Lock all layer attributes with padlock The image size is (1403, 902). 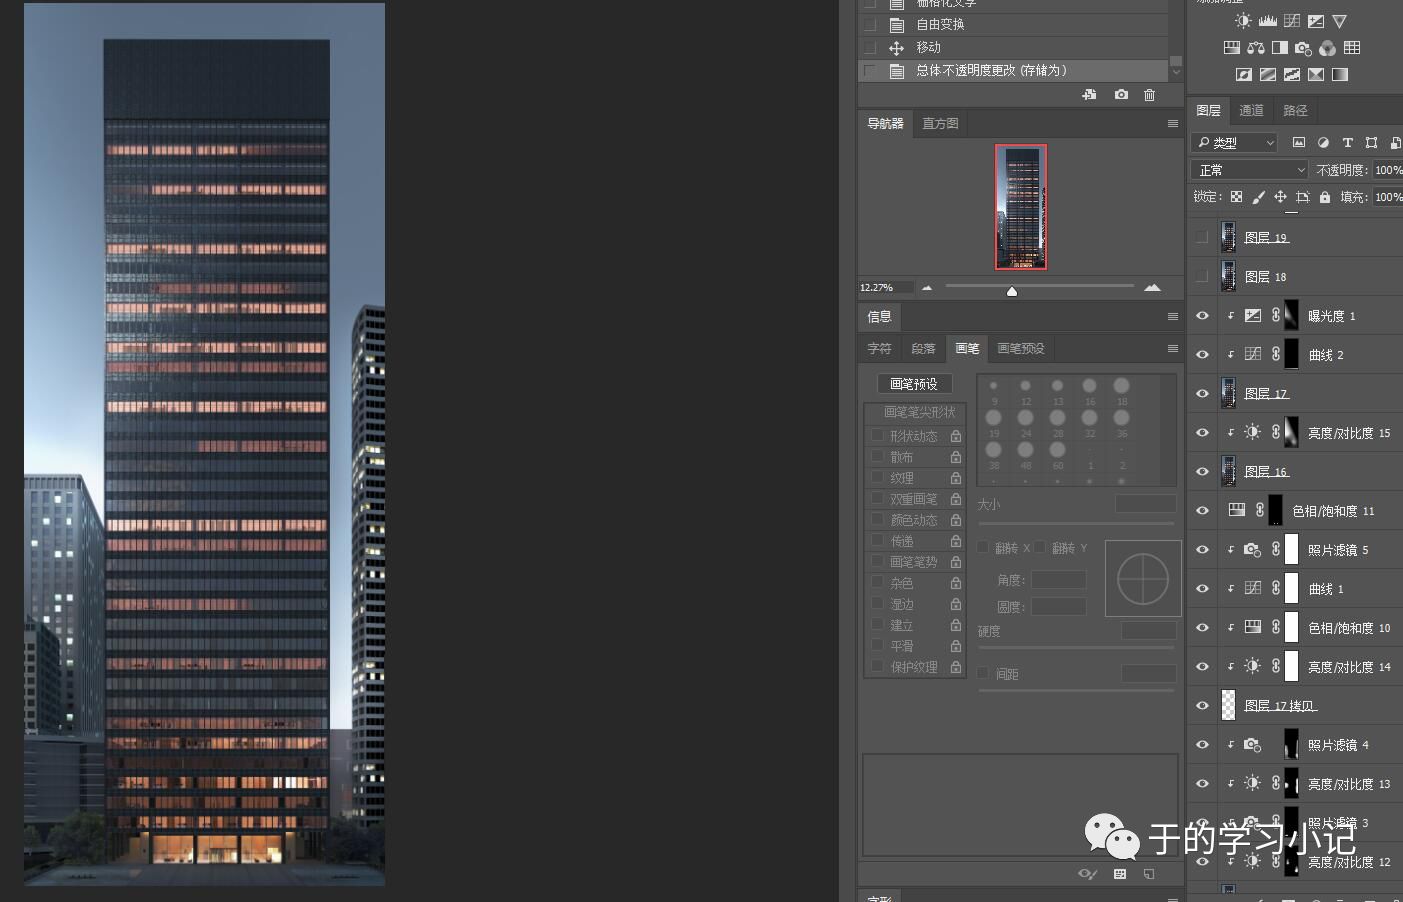point(1325,197)
